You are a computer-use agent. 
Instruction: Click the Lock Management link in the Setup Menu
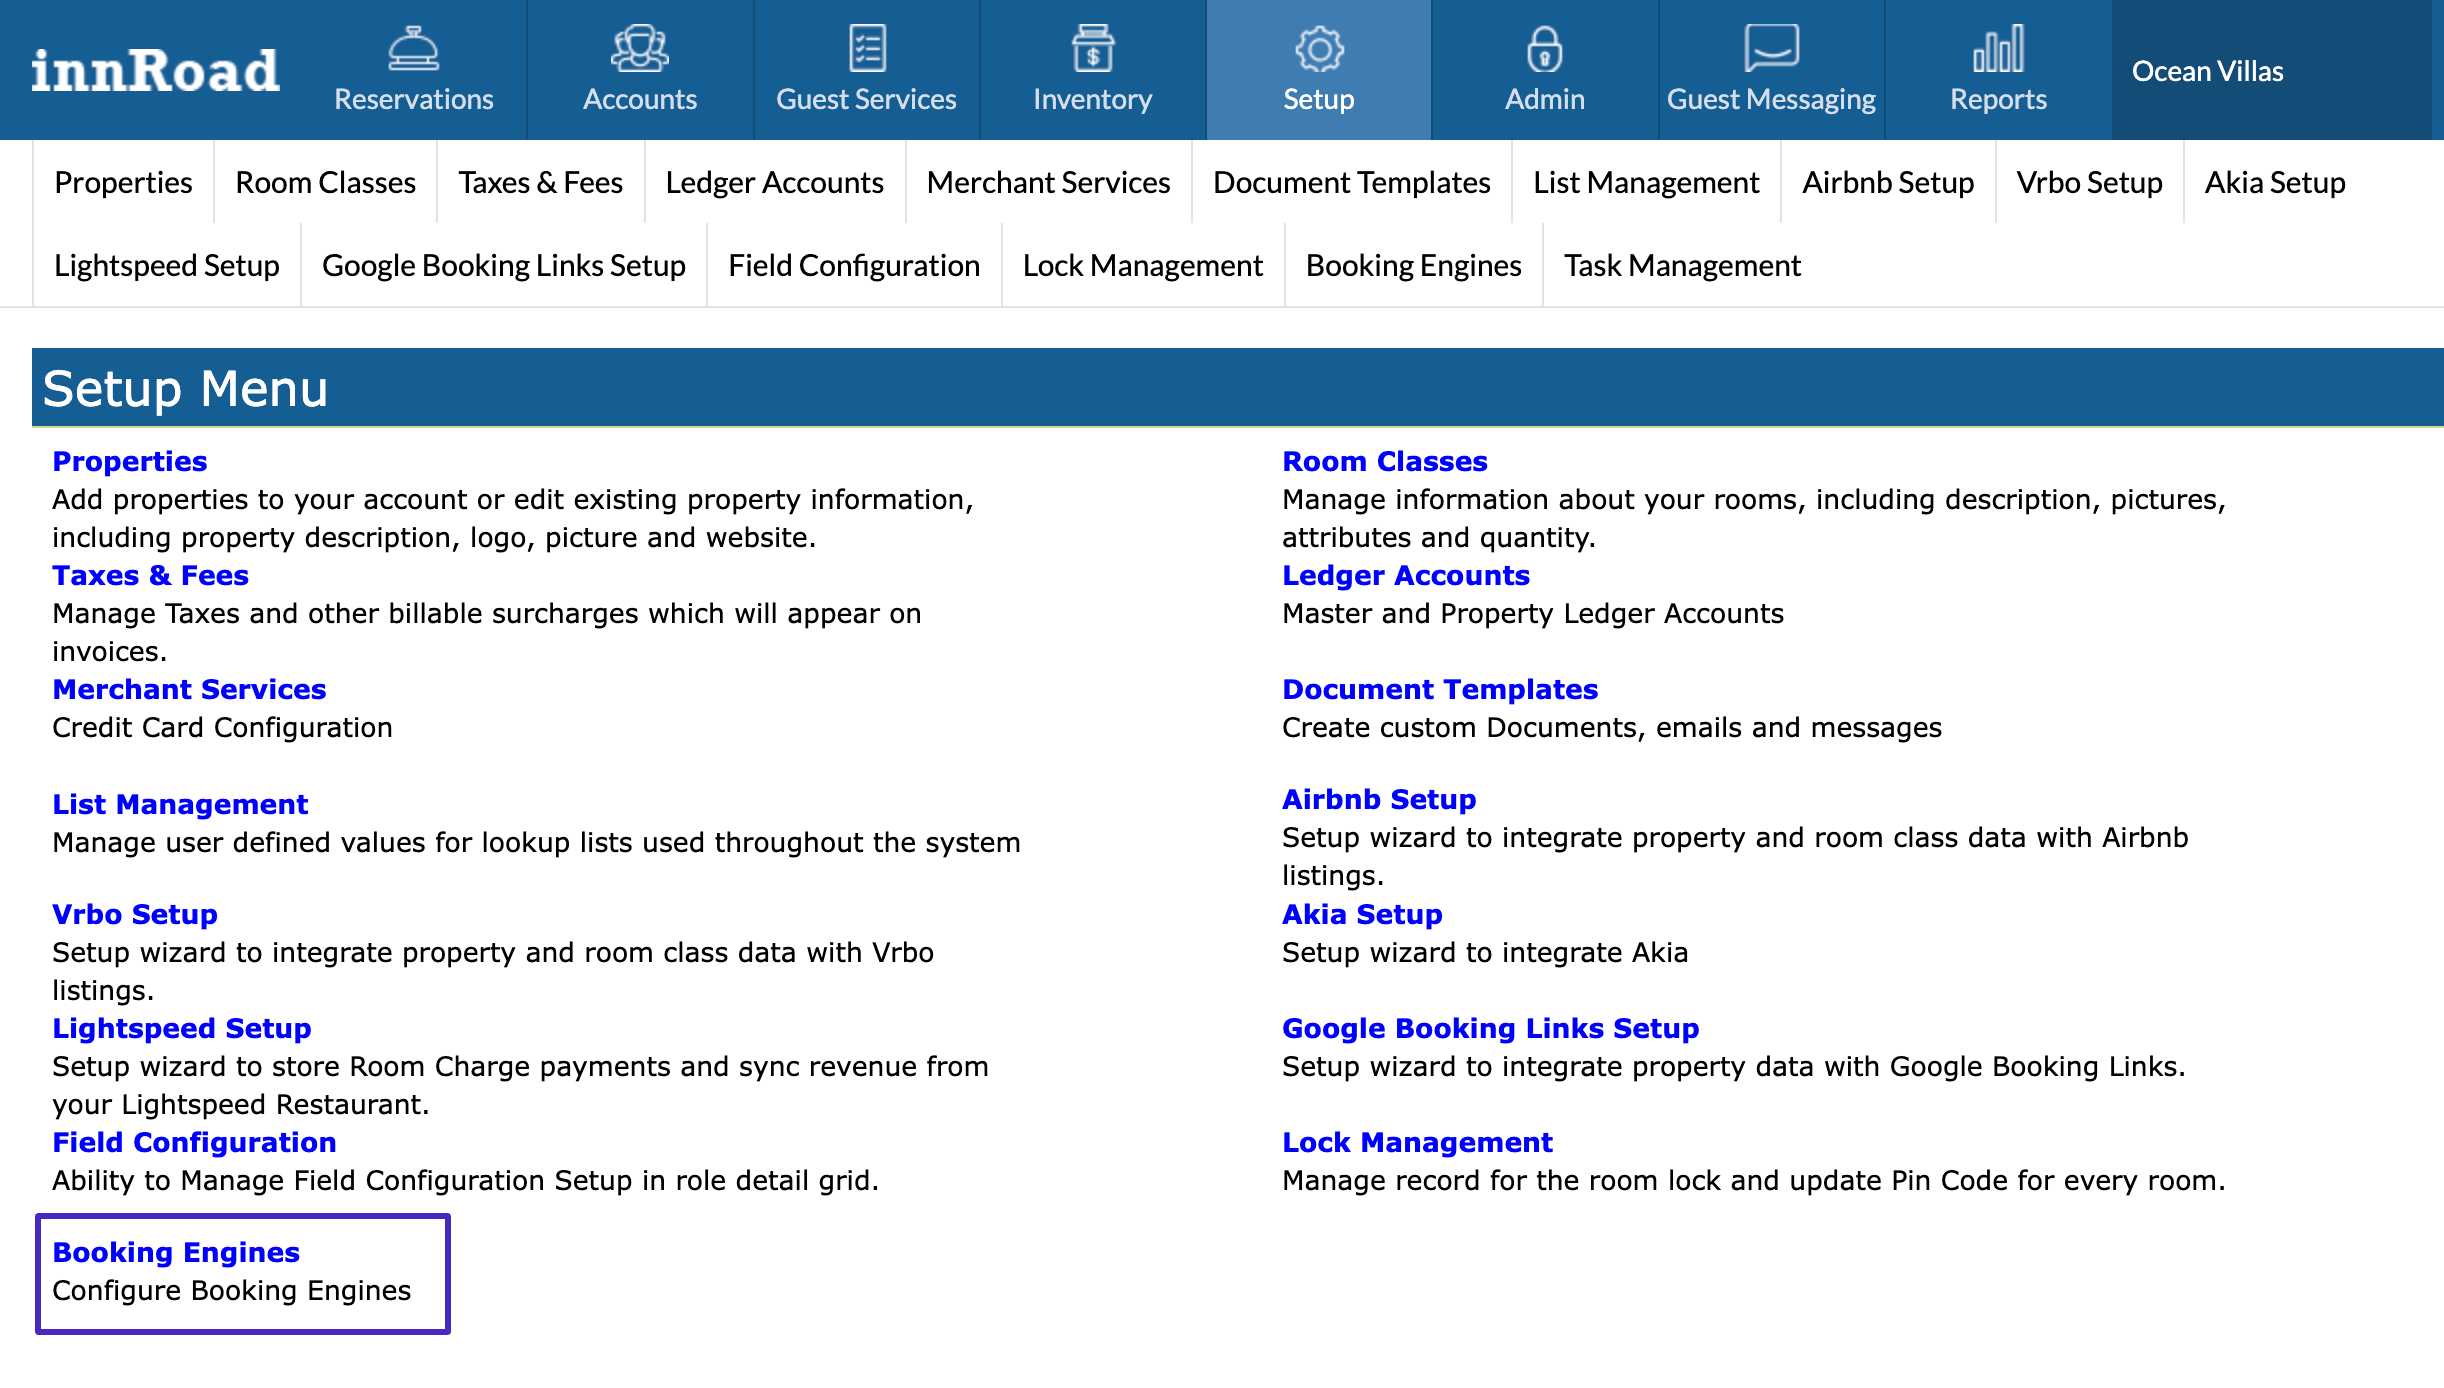(1417, 1142)
